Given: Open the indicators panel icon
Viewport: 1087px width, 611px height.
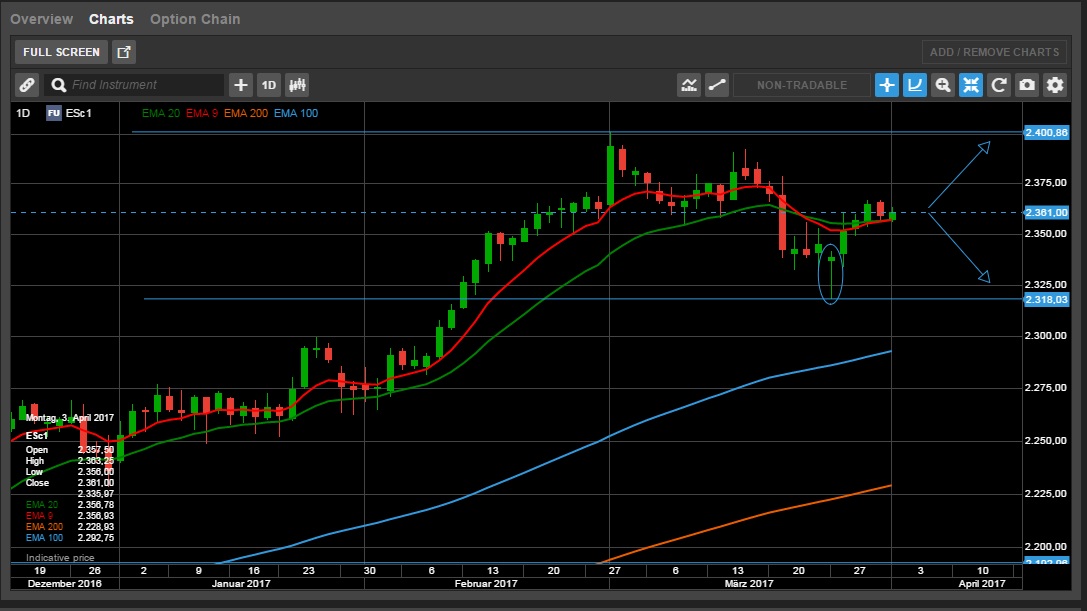Looking at the screenshot, I should [296, 85].
